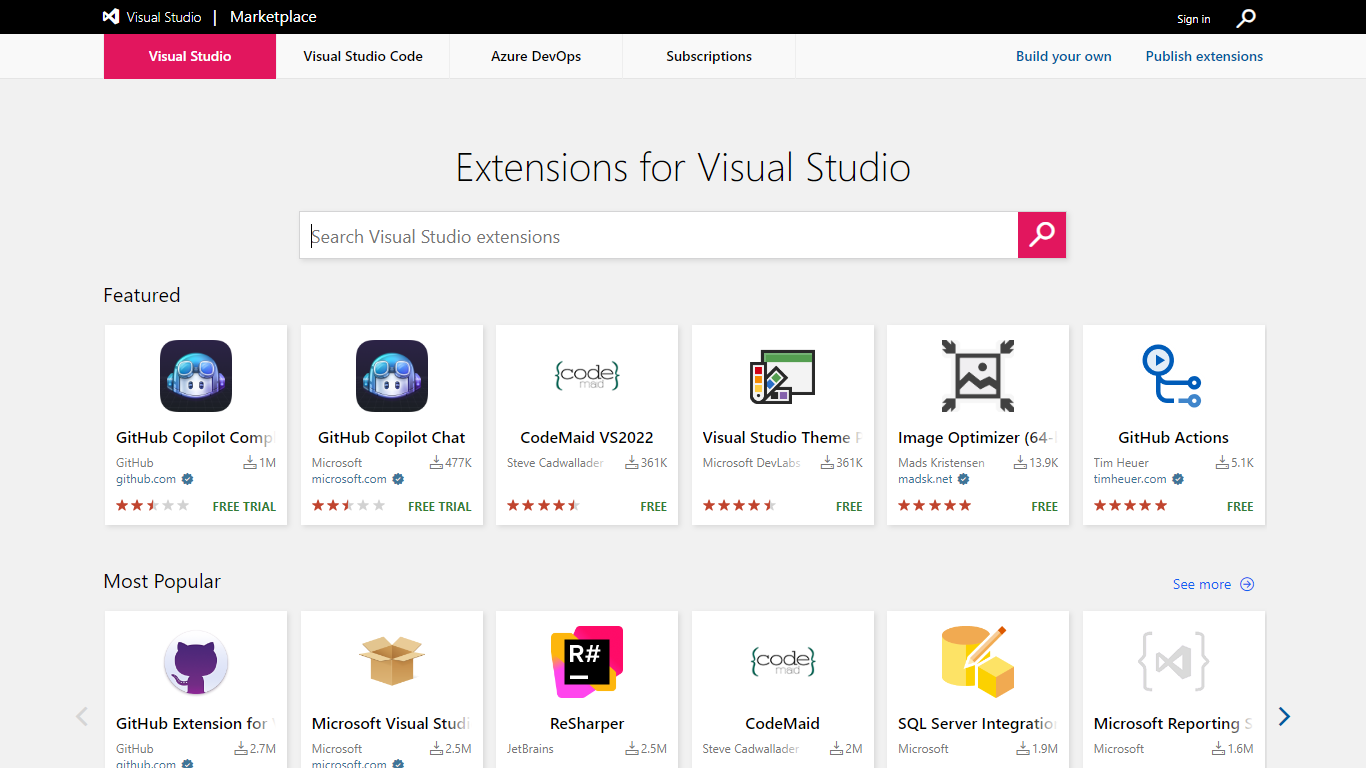
Task: Click the GitHub Actions workflow icon
Action: pyautogui.click(x=1173, y=376)
